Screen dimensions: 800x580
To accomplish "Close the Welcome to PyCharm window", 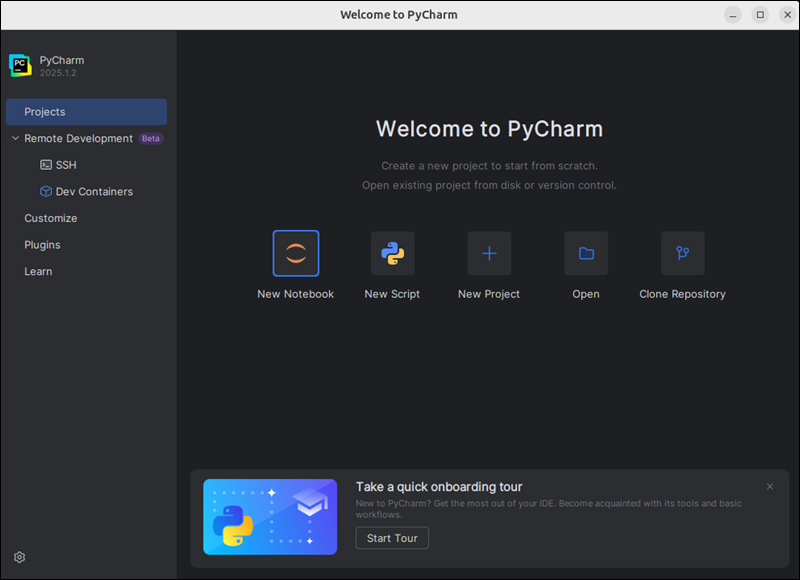I will click(x=787, y=15).
